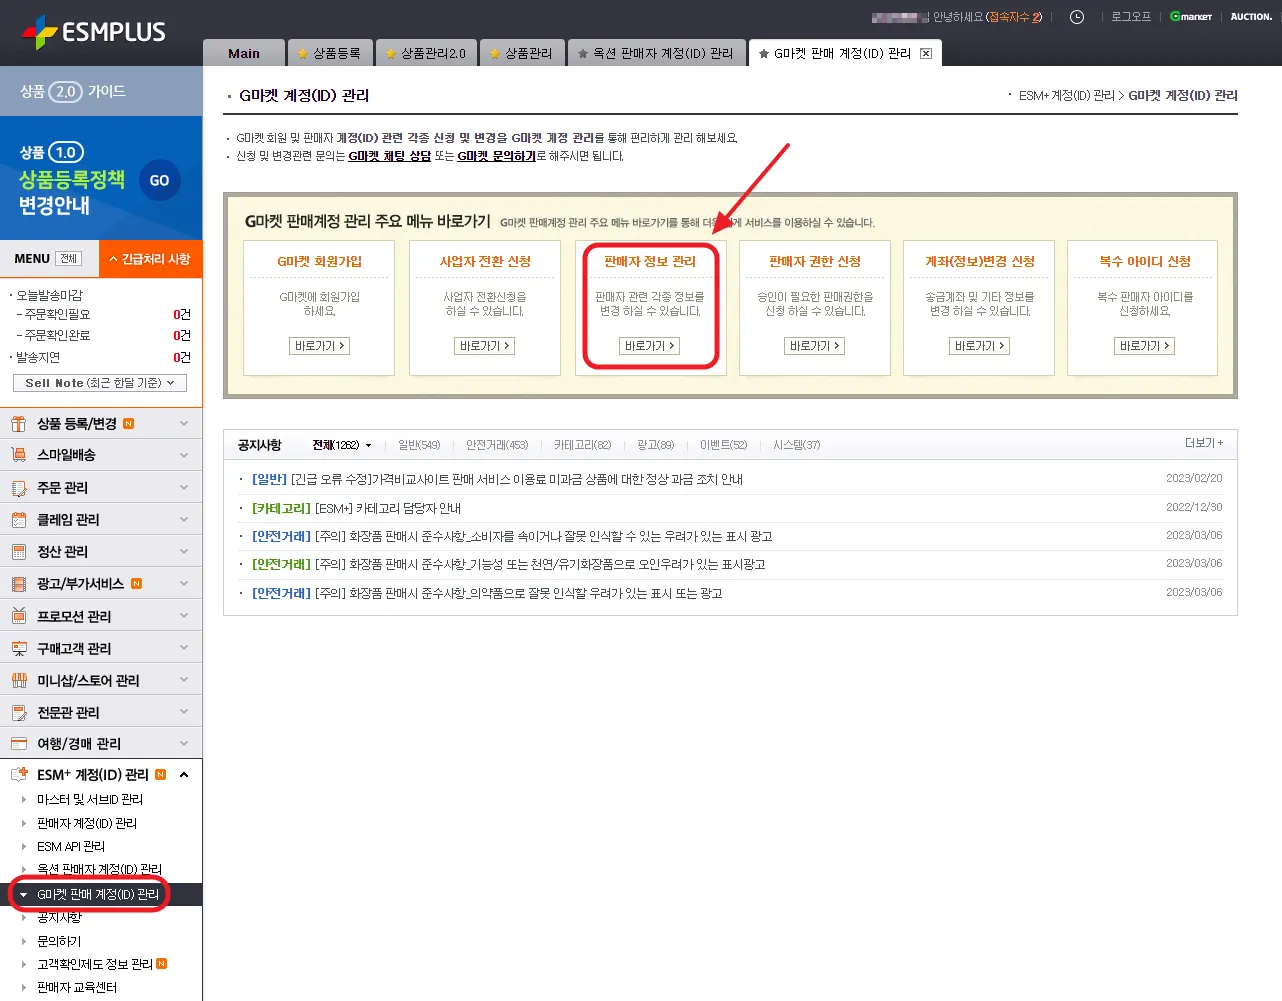
Task: Open ESM API 관리 submenu item
Action: (71, 847)
